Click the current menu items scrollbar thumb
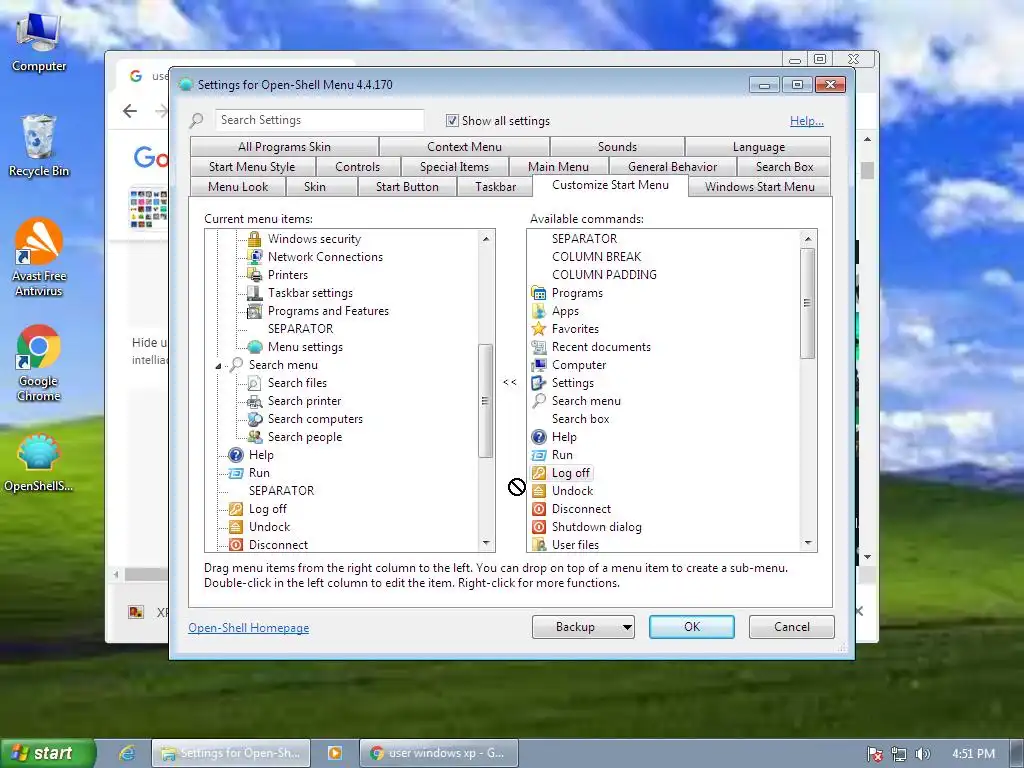The width and height of the screenshot is (1024, 768). pyautogui.click(x=485, y=400)
